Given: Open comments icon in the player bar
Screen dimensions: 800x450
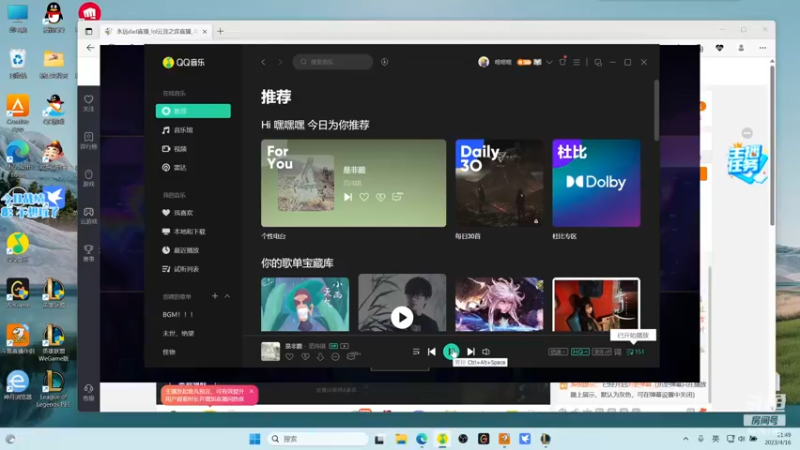Looking at the screenshot, I should [x=353, y=356].
